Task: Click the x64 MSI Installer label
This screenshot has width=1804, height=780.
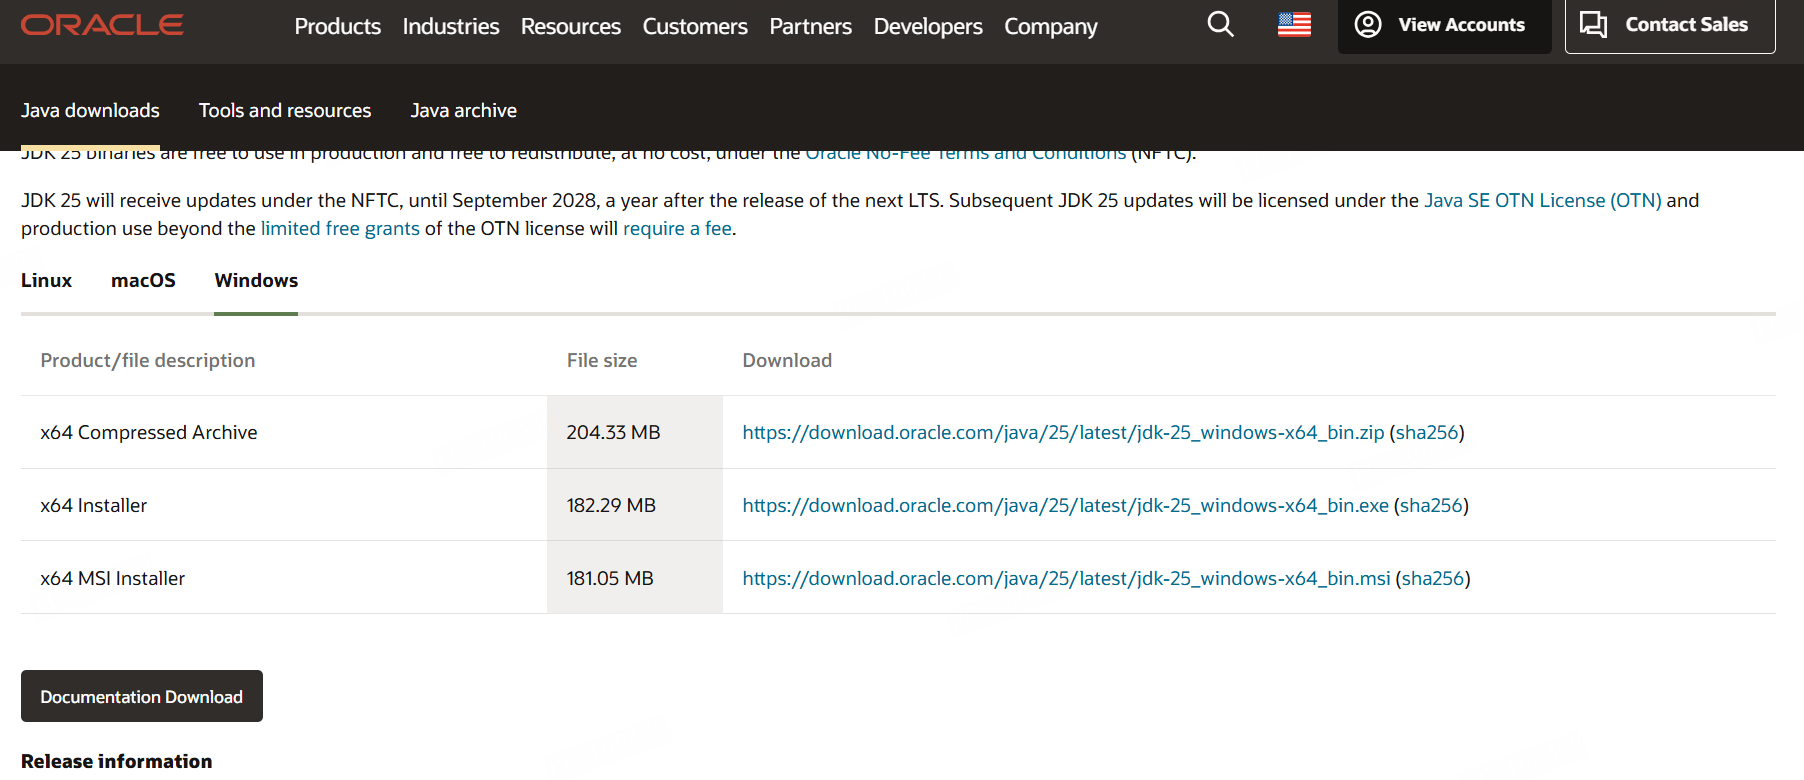Action: (113, 578)
